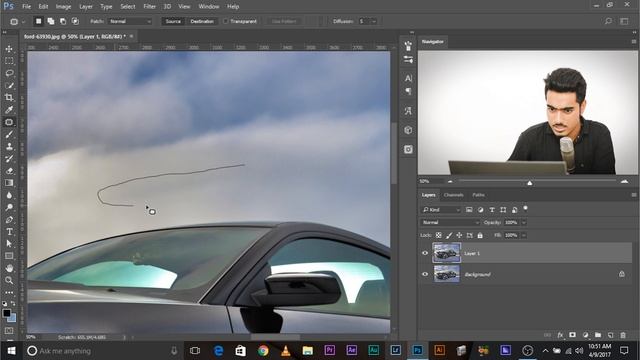Click the Destination button

(202, 21)
